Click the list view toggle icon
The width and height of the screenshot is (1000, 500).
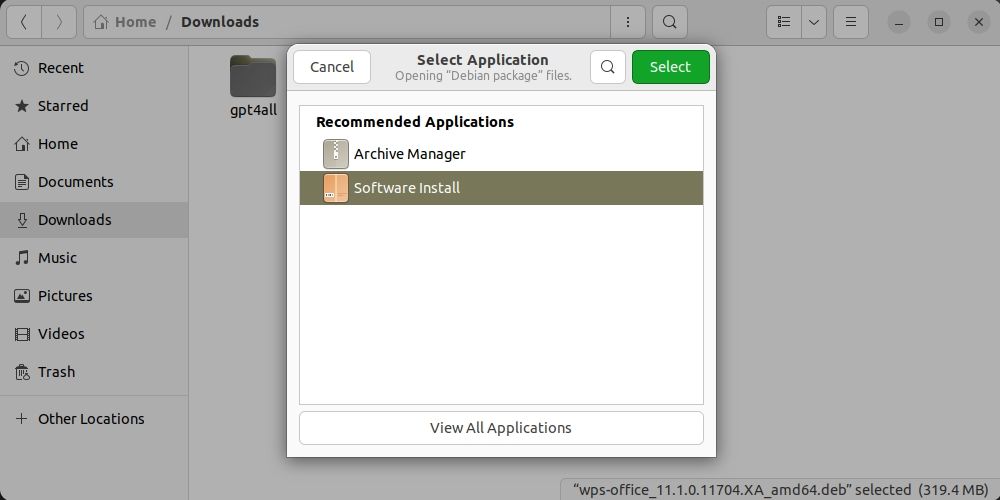point(785,21)
